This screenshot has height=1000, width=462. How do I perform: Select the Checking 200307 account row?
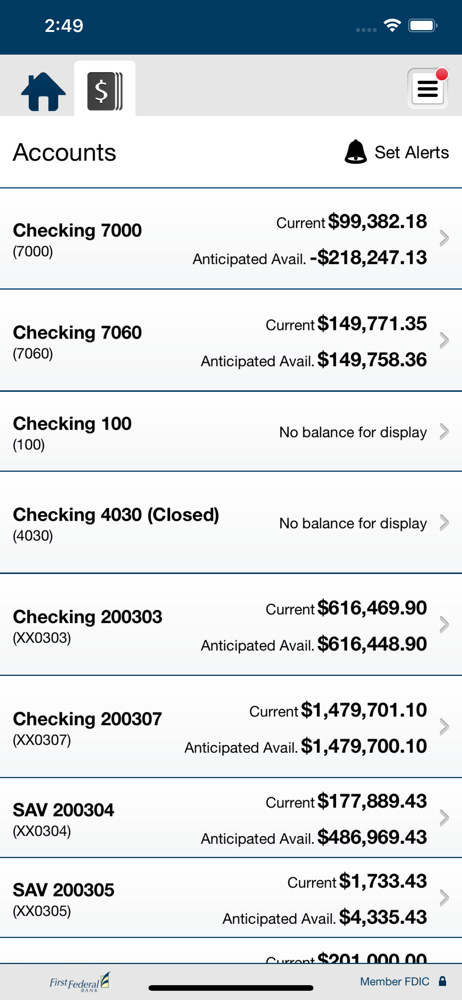pos(231,727)
